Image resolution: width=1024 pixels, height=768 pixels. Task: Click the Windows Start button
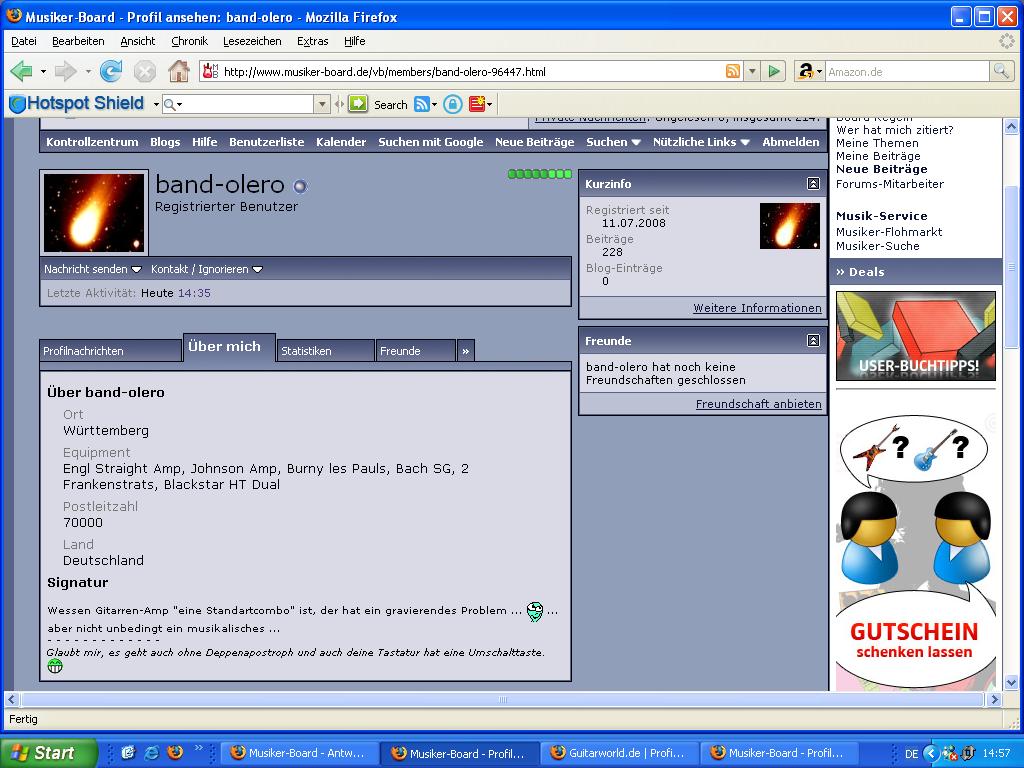[x=48, y=753]
